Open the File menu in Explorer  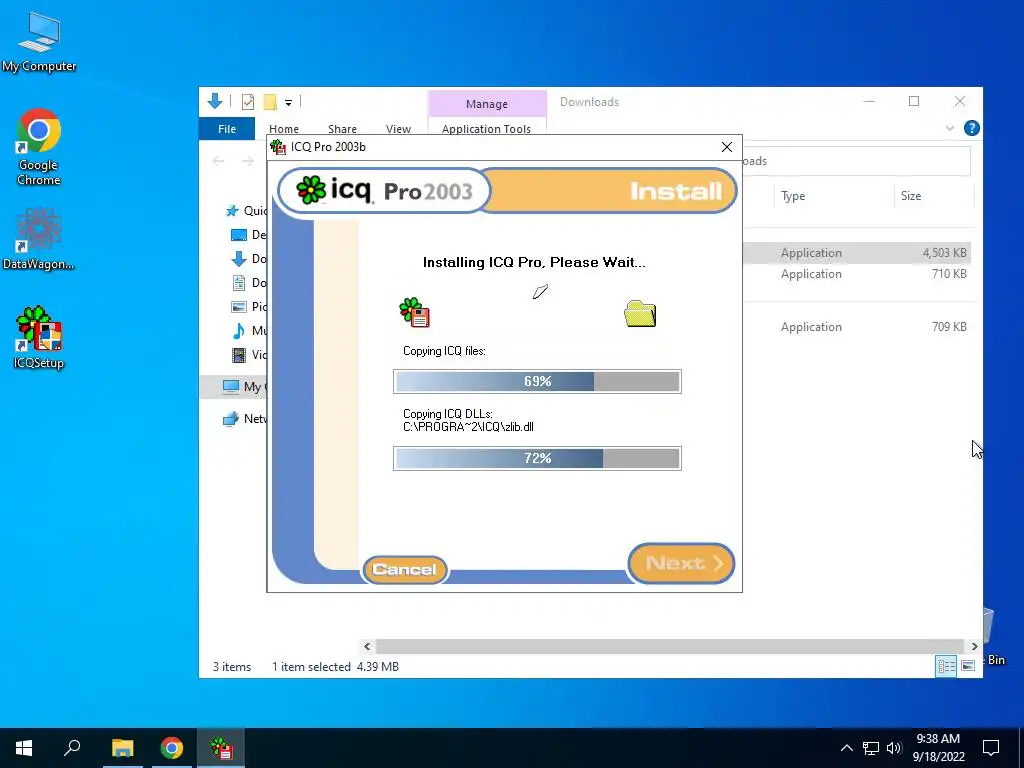pos(227,129)
